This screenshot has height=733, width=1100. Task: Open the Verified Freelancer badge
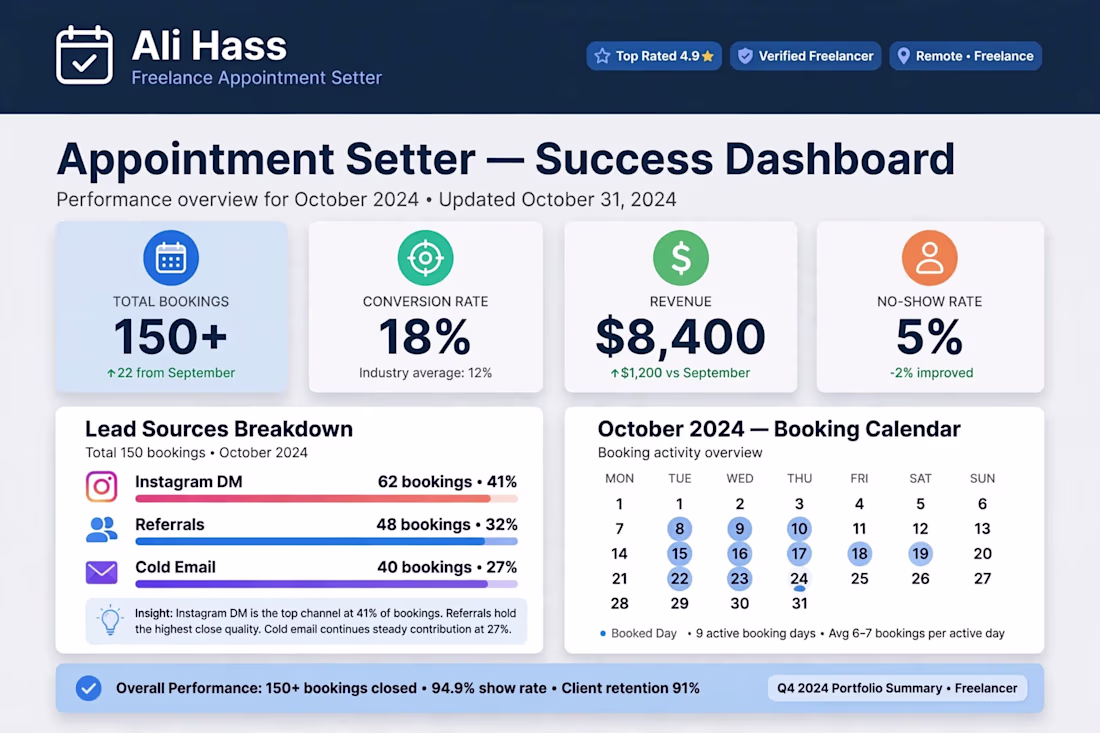coord(805,56)
